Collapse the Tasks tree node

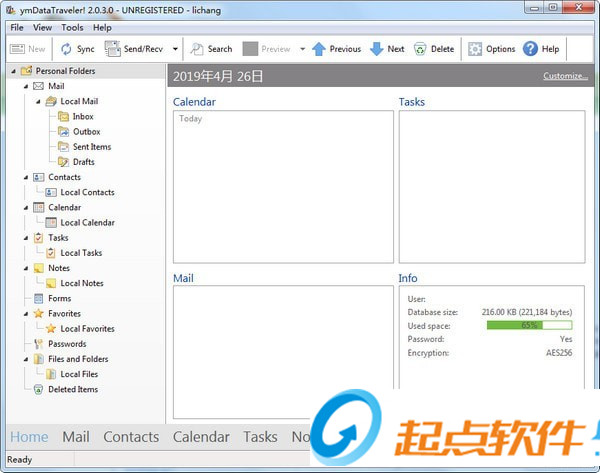point(26,238)
